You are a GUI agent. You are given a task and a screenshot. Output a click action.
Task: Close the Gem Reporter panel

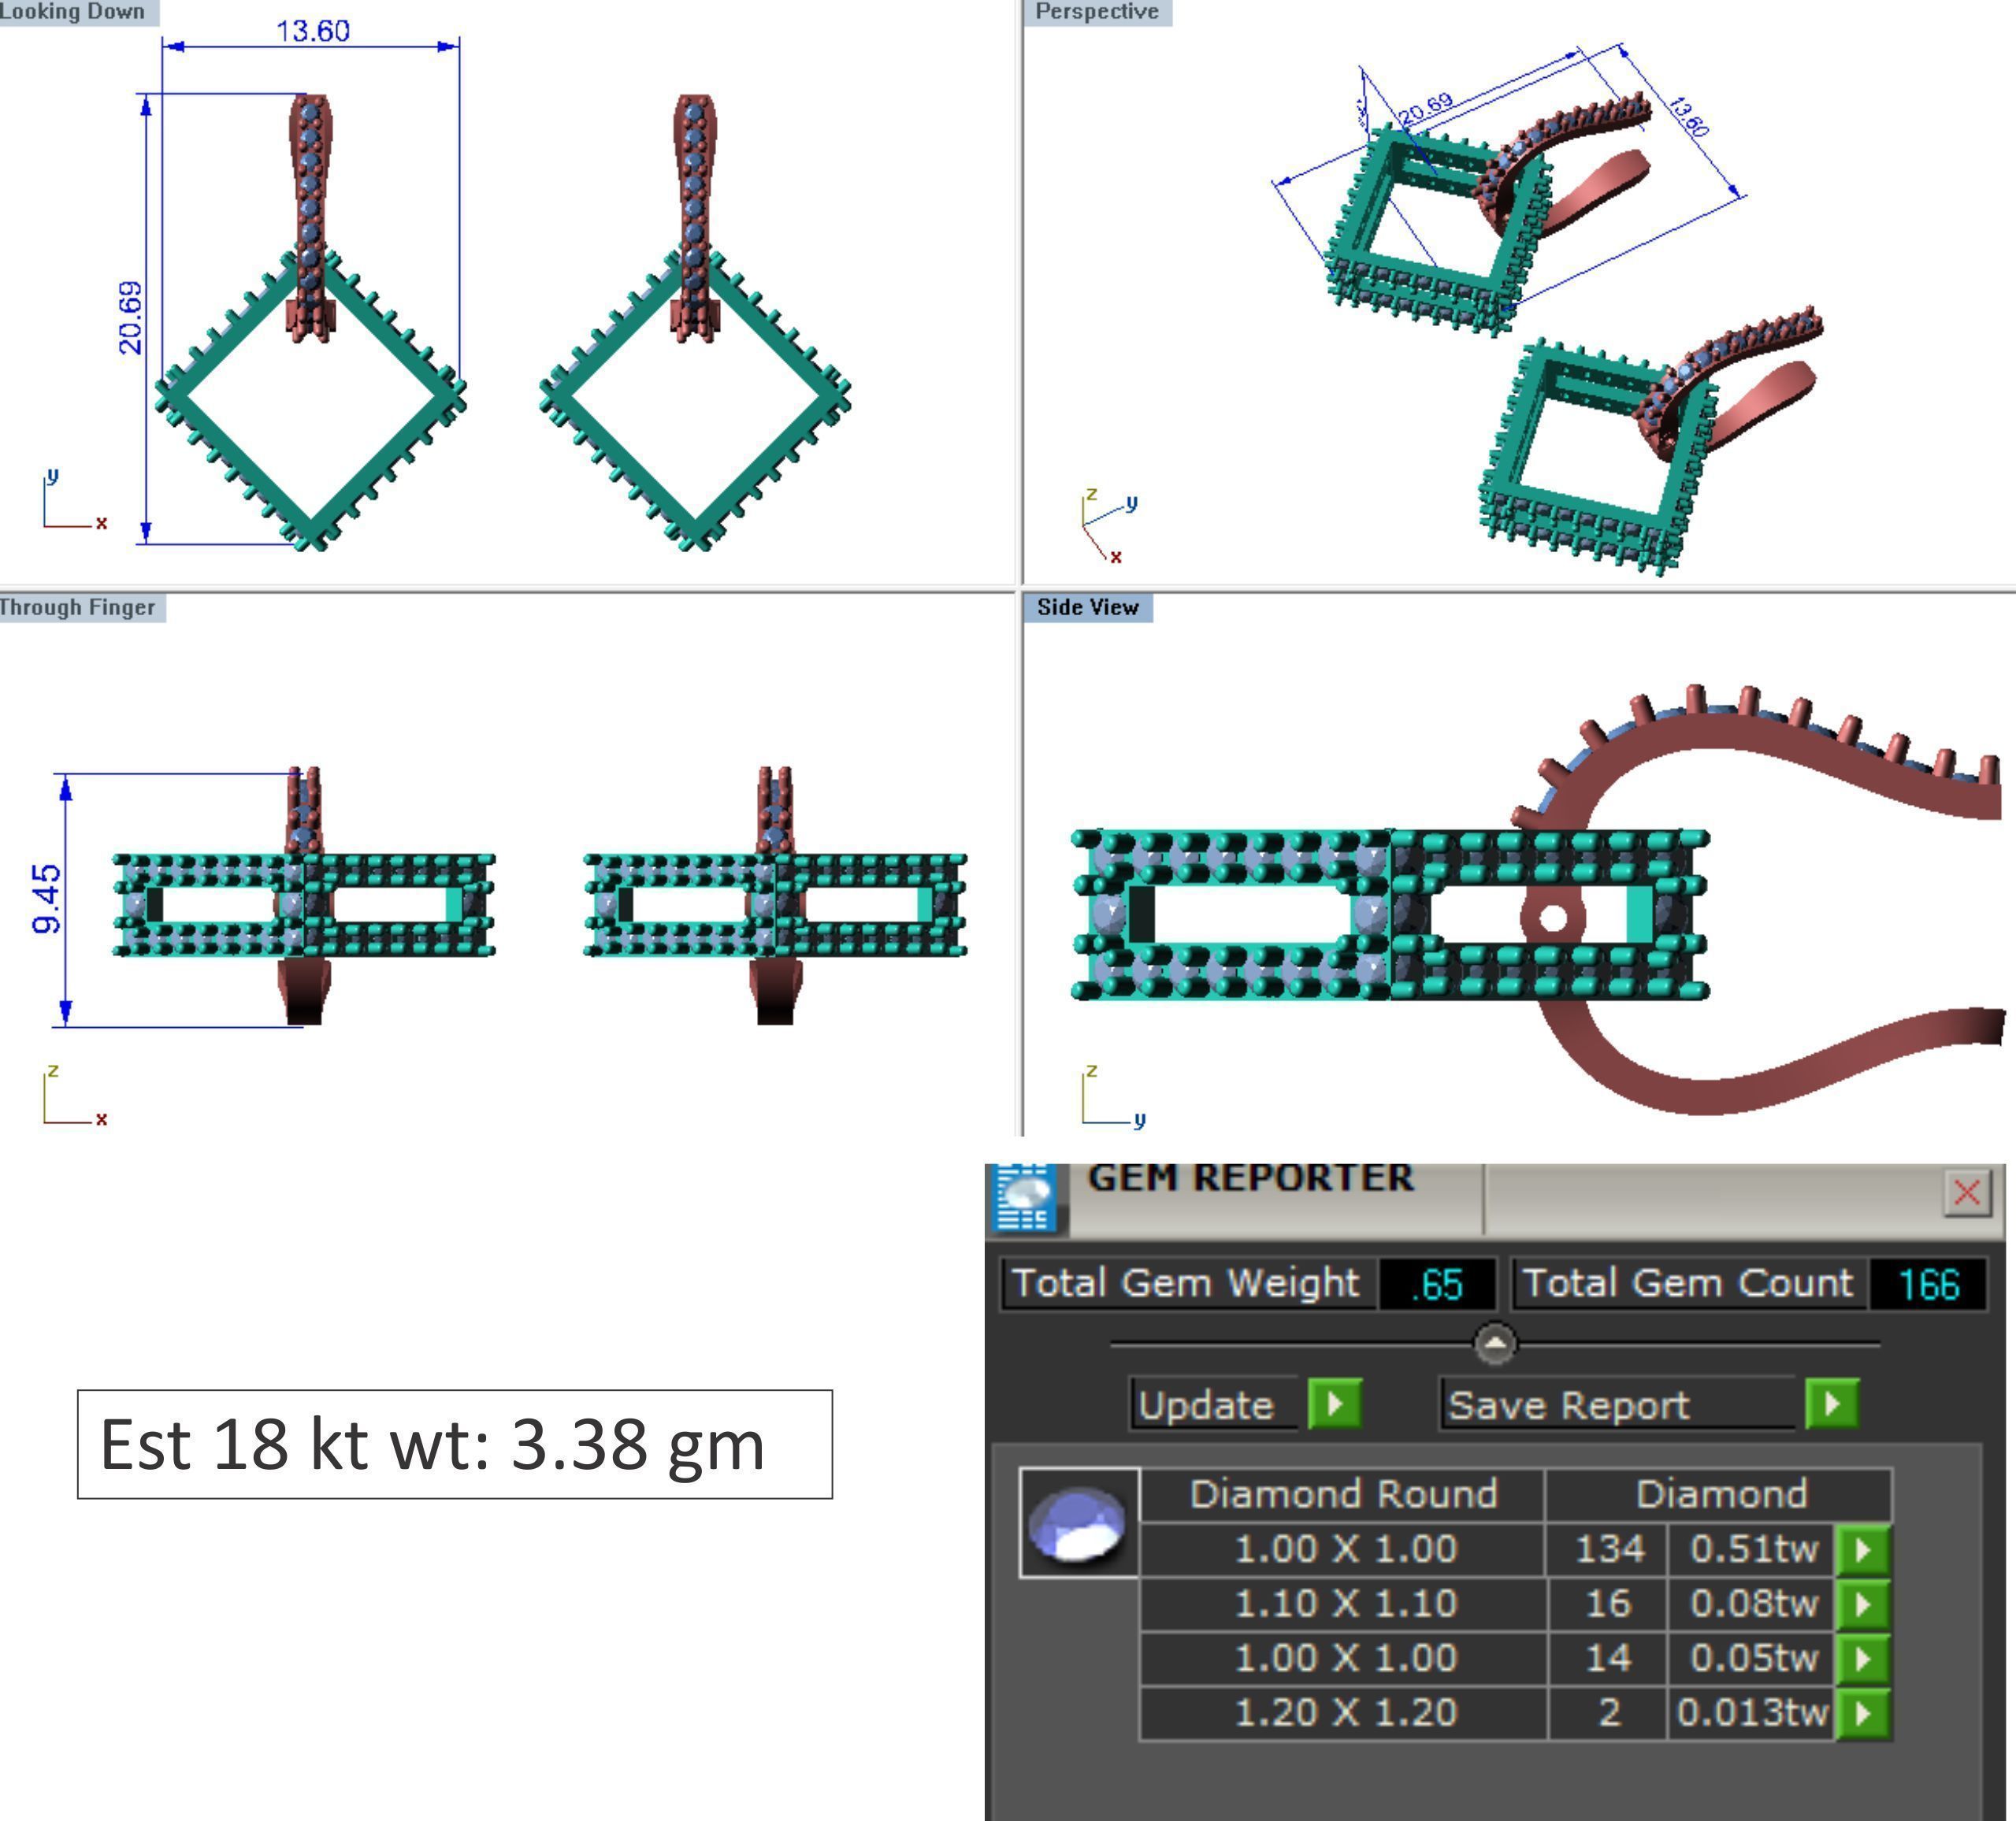point(1966,1192)
